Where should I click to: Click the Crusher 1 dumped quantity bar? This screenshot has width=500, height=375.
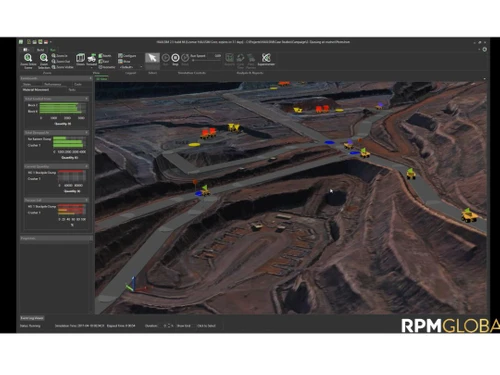(x=68, y=145)
